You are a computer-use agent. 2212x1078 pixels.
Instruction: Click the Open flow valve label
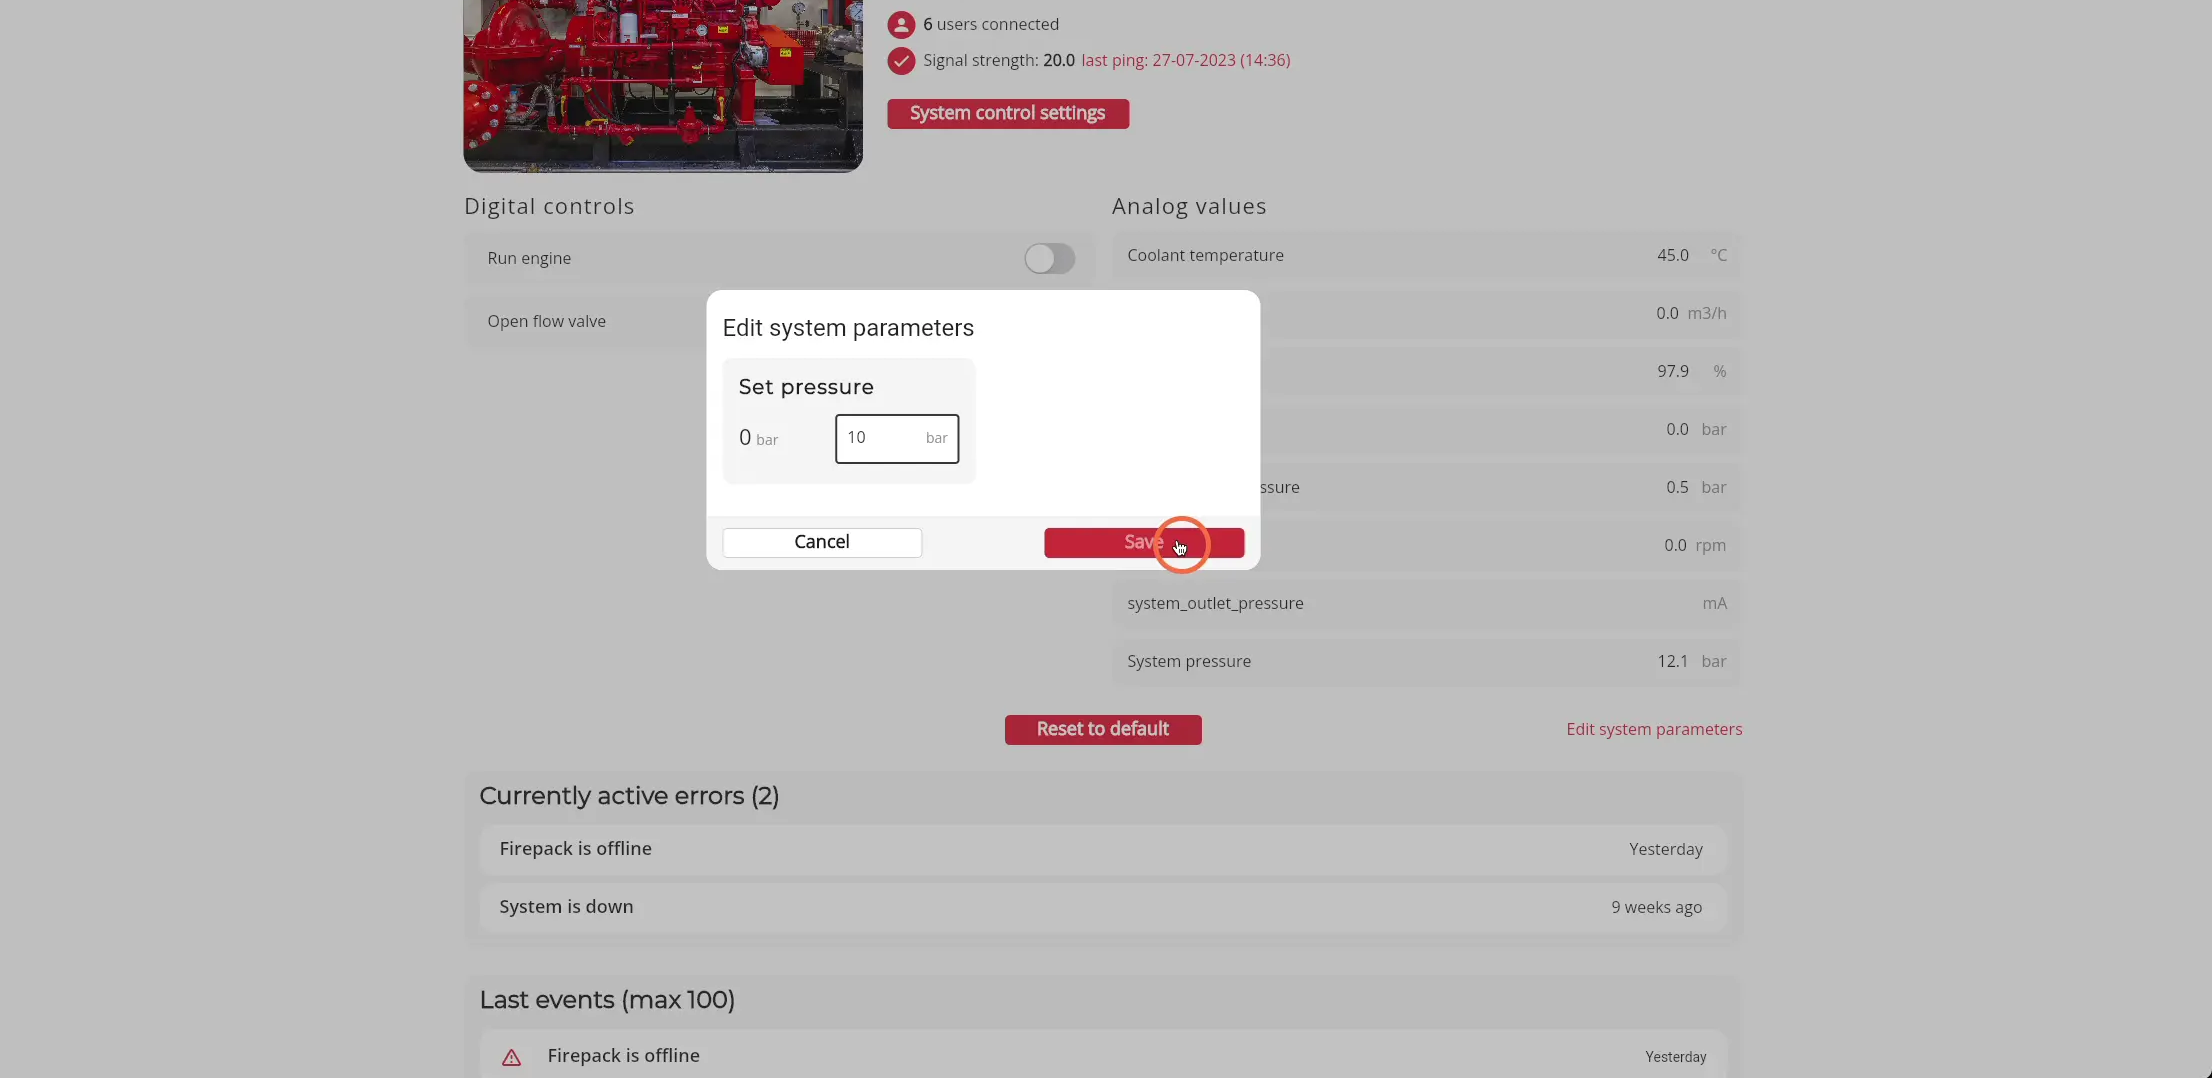546,321
